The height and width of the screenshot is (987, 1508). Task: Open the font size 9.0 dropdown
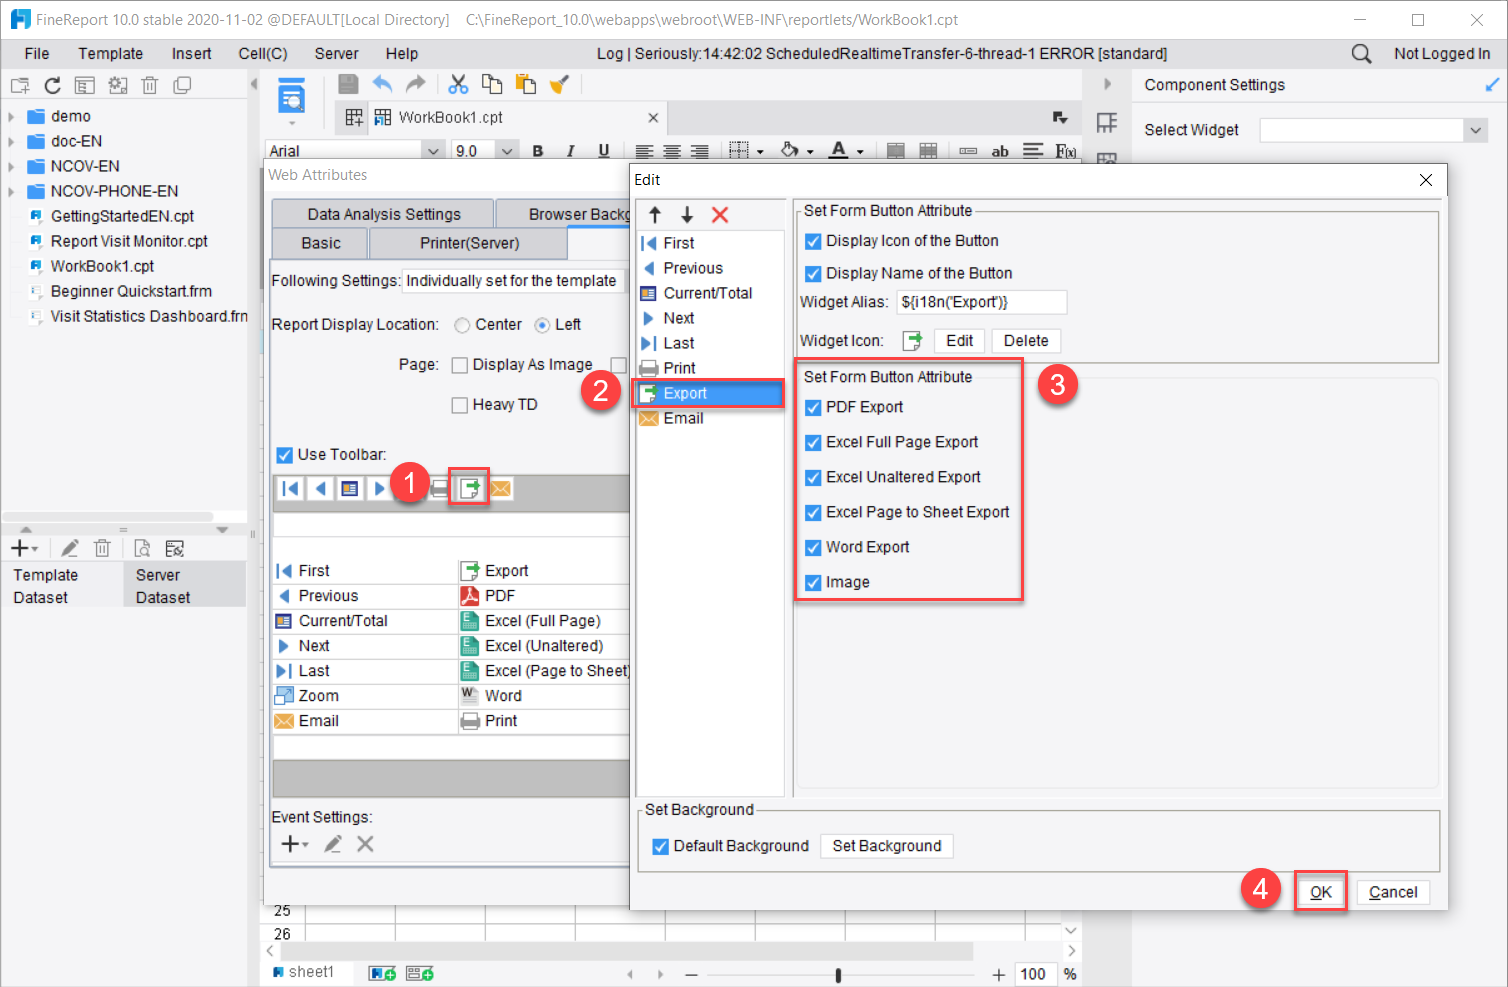(x=507, y=151)
